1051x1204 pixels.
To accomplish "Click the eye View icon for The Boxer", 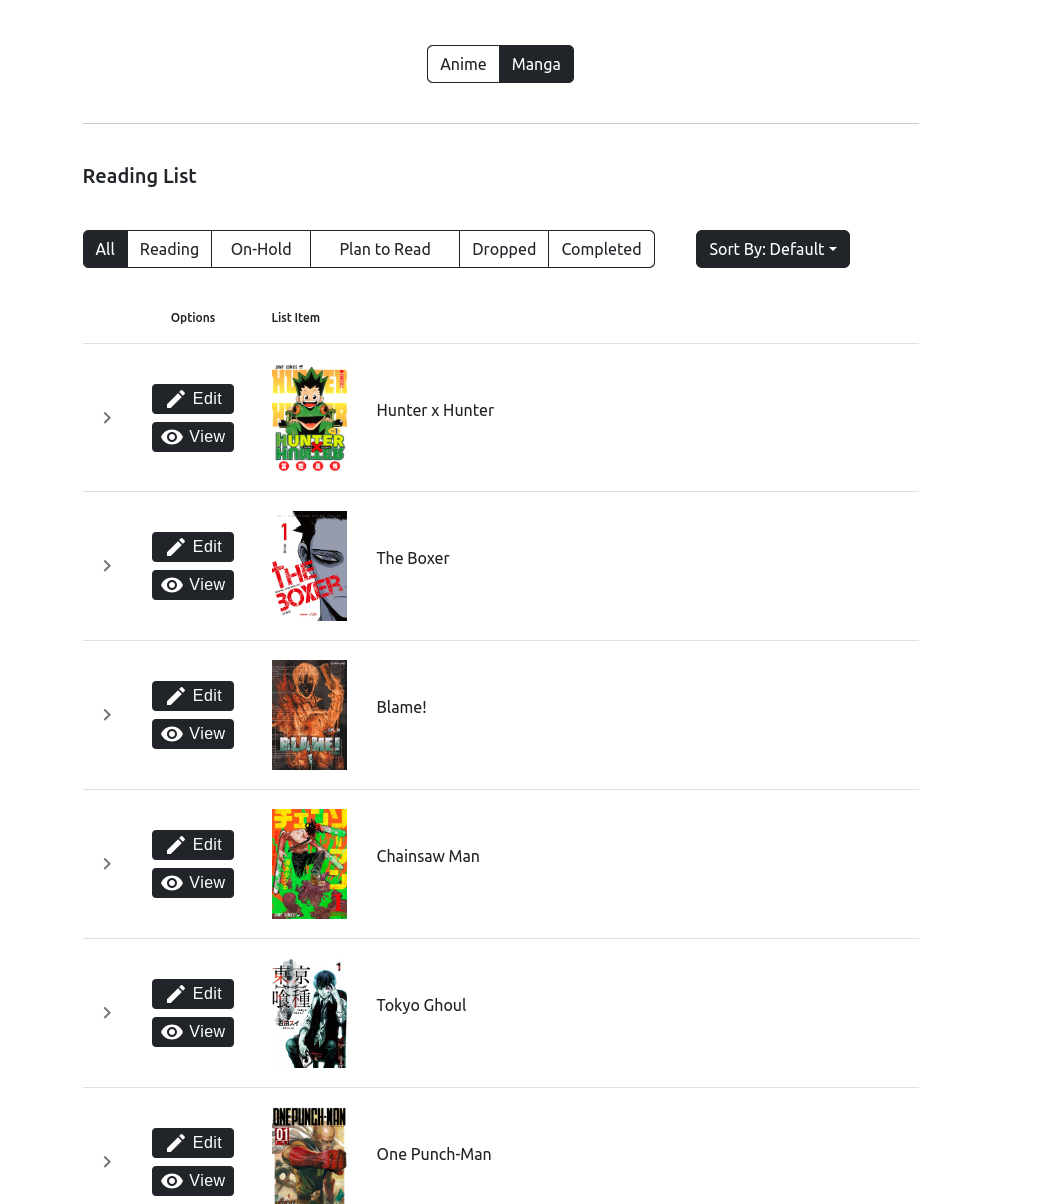I will (172, 585).
